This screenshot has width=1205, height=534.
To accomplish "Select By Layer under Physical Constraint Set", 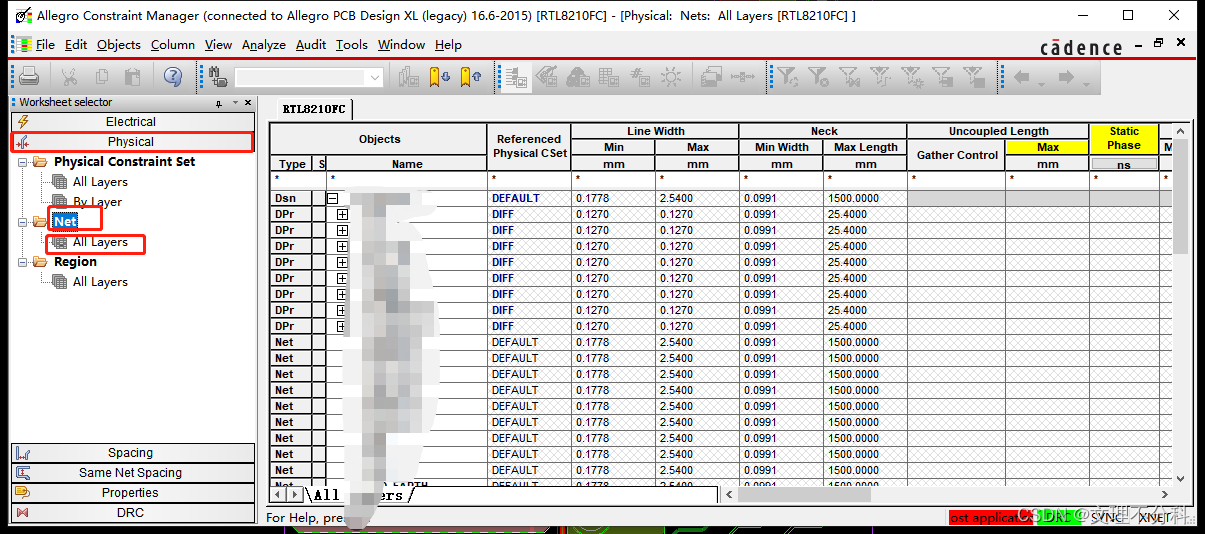I will 97,202.
